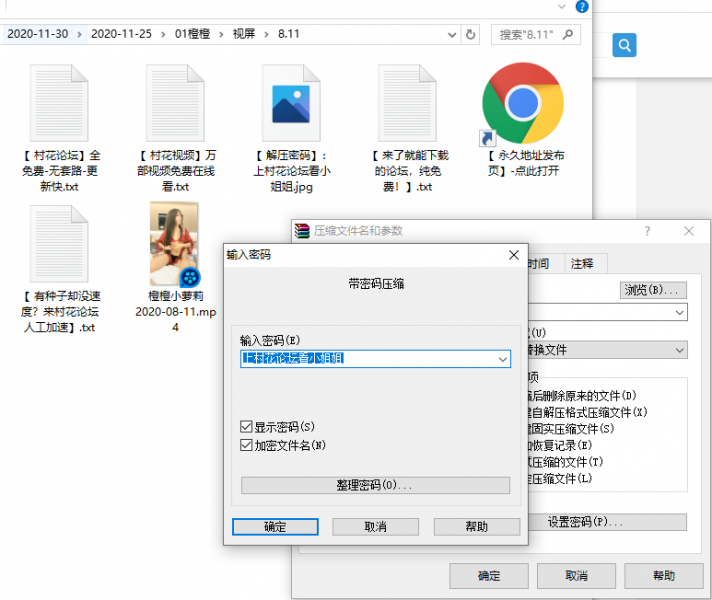The image size is (712, 600).
Task: Click the 整理密码(O)... button
Action: point(375,485)
